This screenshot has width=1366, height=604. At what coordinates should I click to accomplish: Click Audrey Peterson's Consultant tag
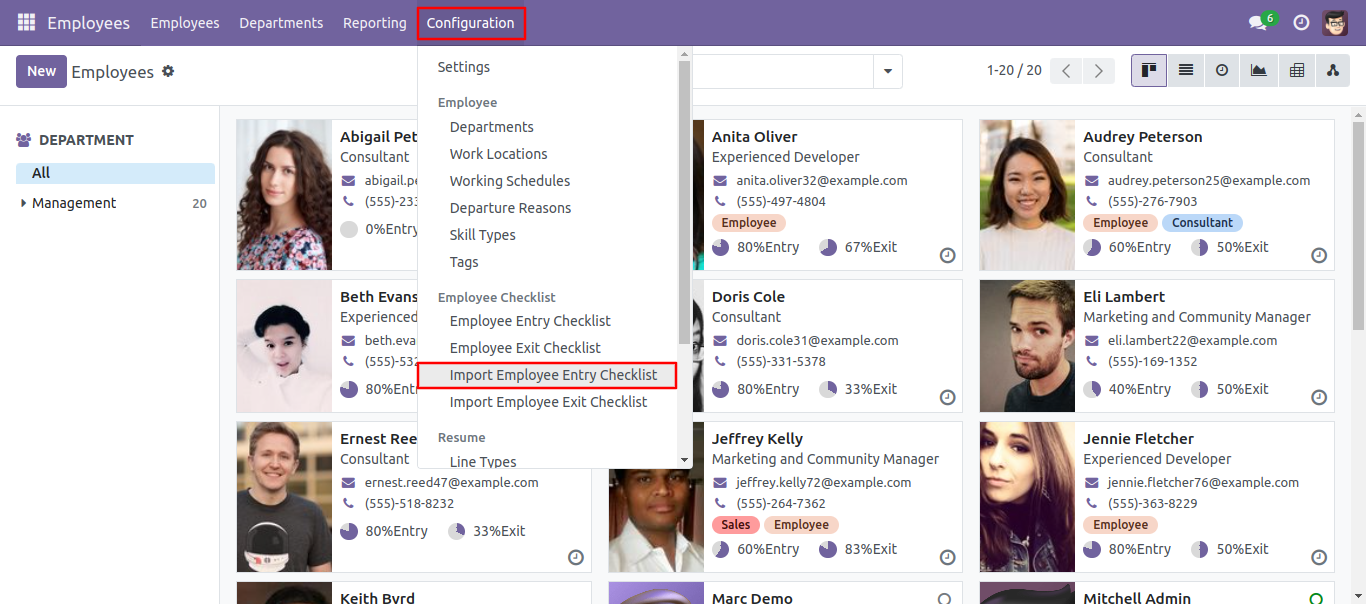[1202, 223]
